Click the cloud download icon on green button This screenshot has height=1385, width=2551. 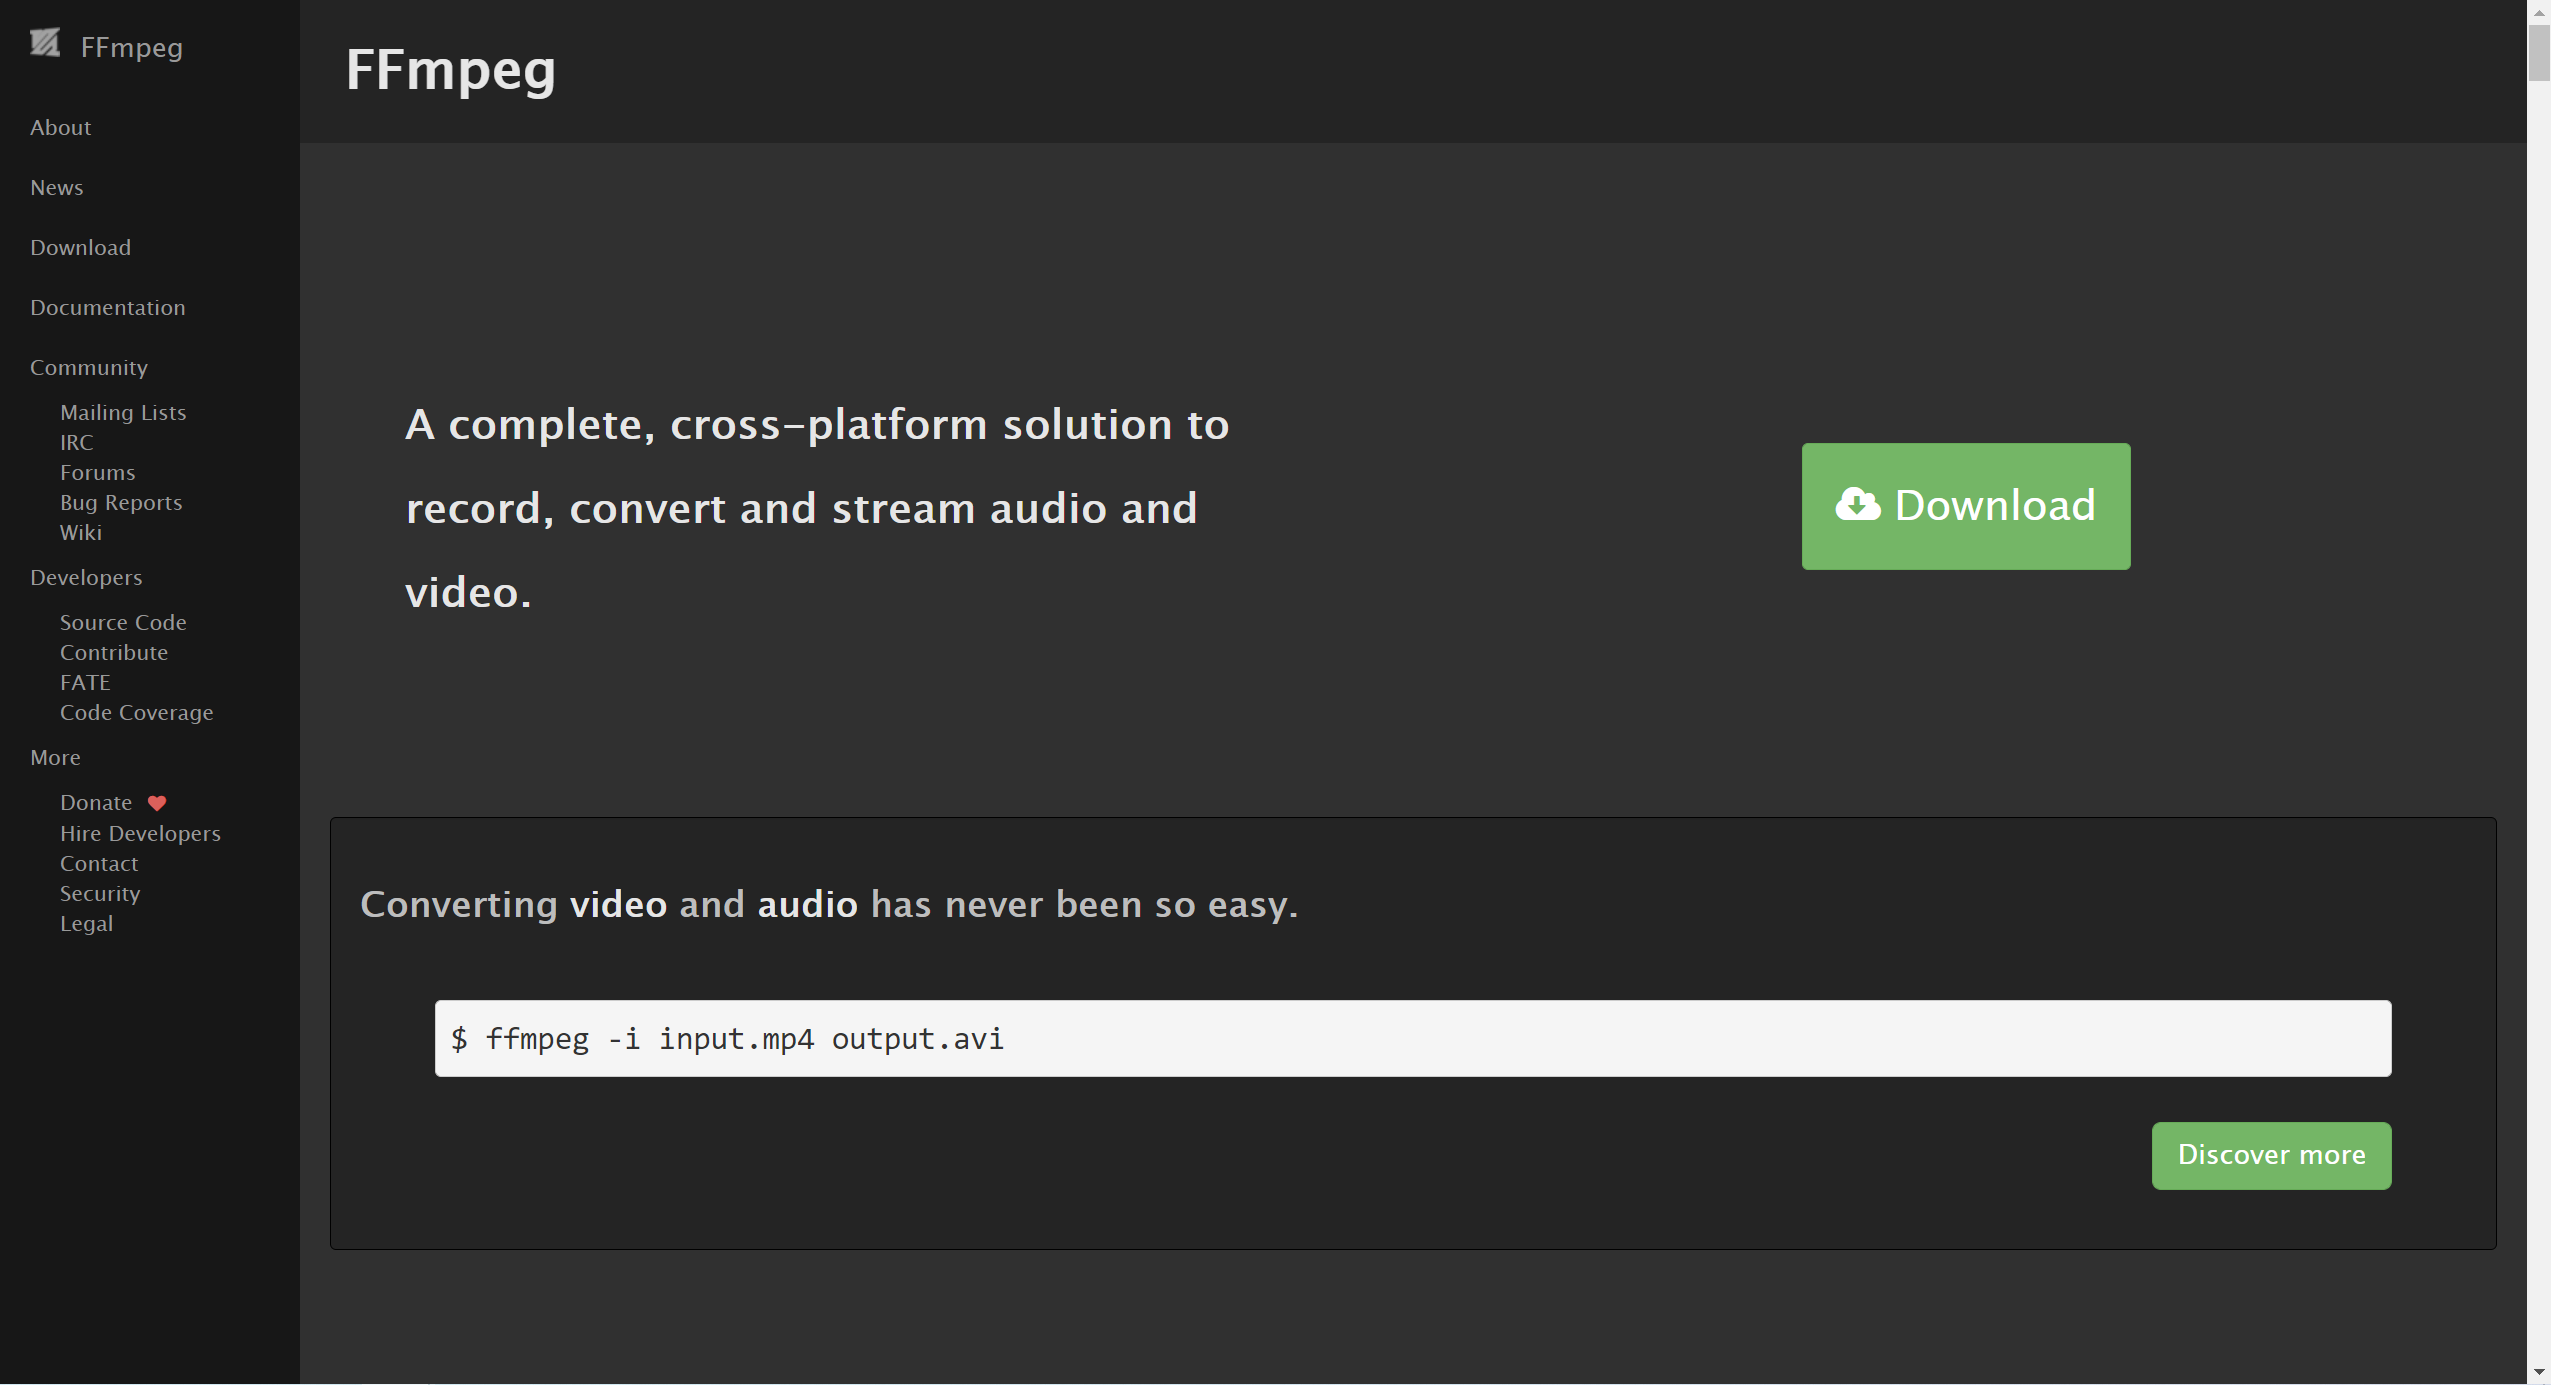coord(1857,505)
